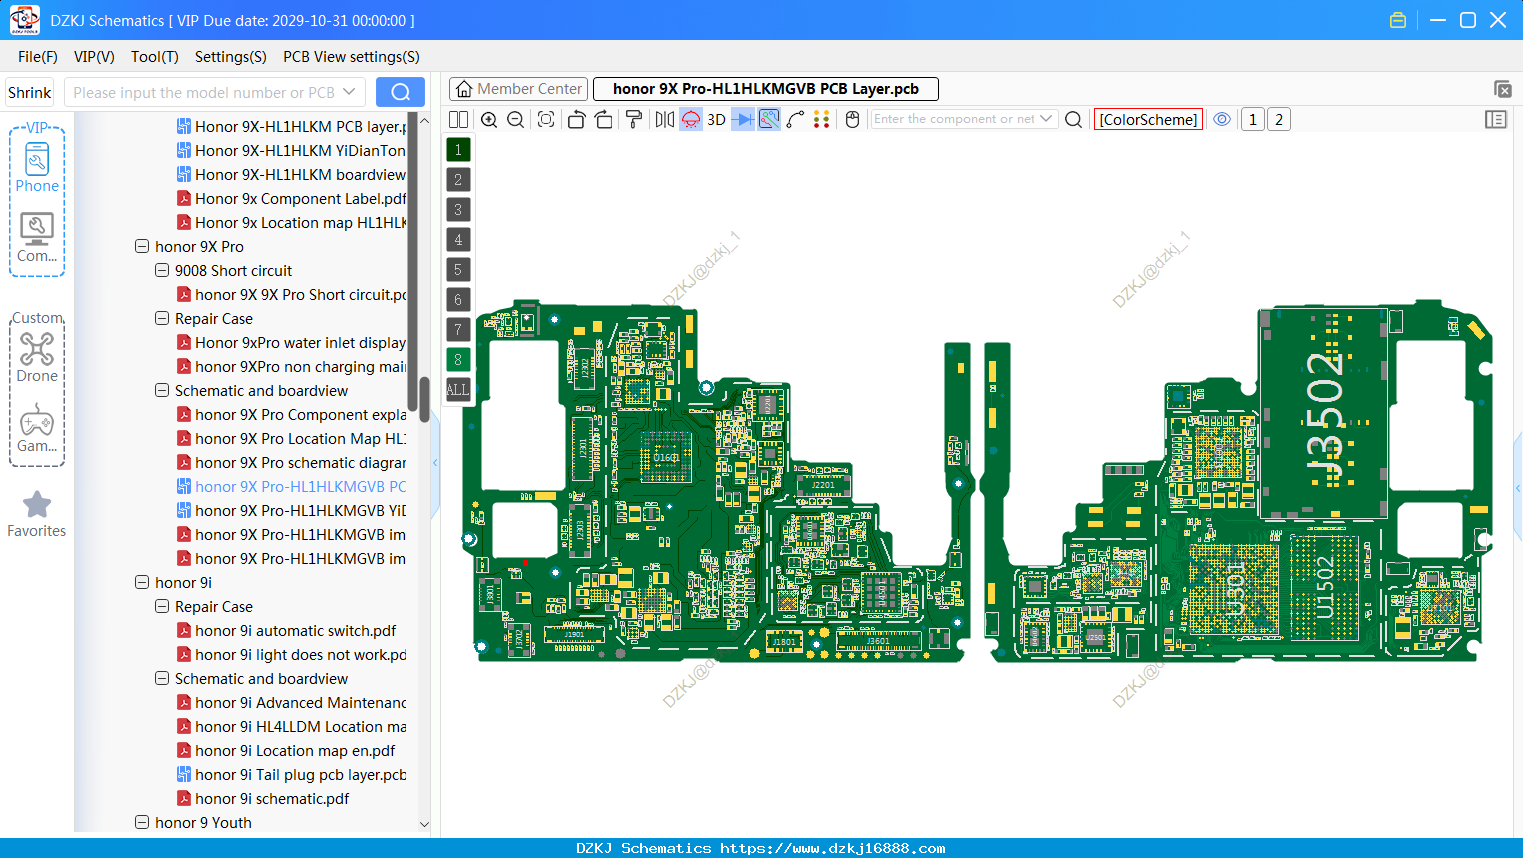Click the mouse settings icon

pyautogui.click(x=853, y=120)
